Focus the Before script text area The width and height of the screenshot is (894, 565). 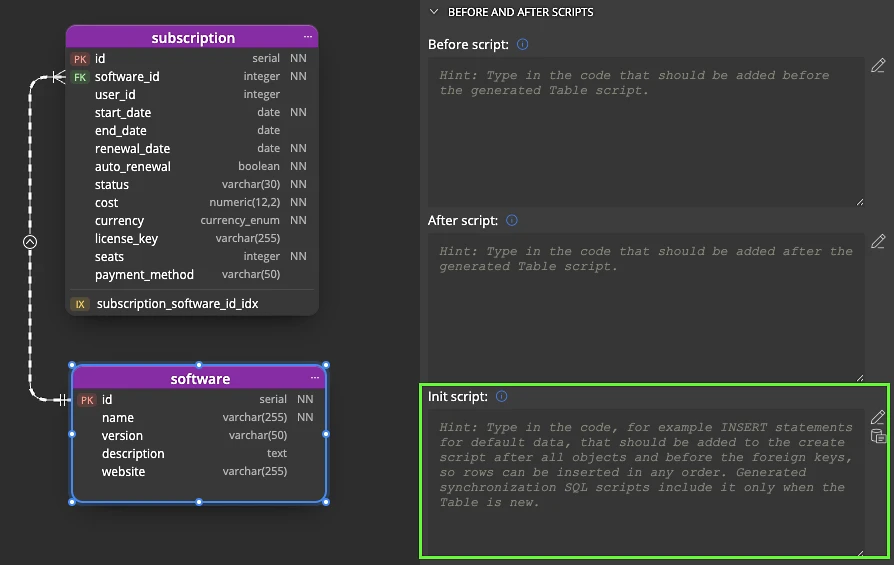(x=646, y=132)
